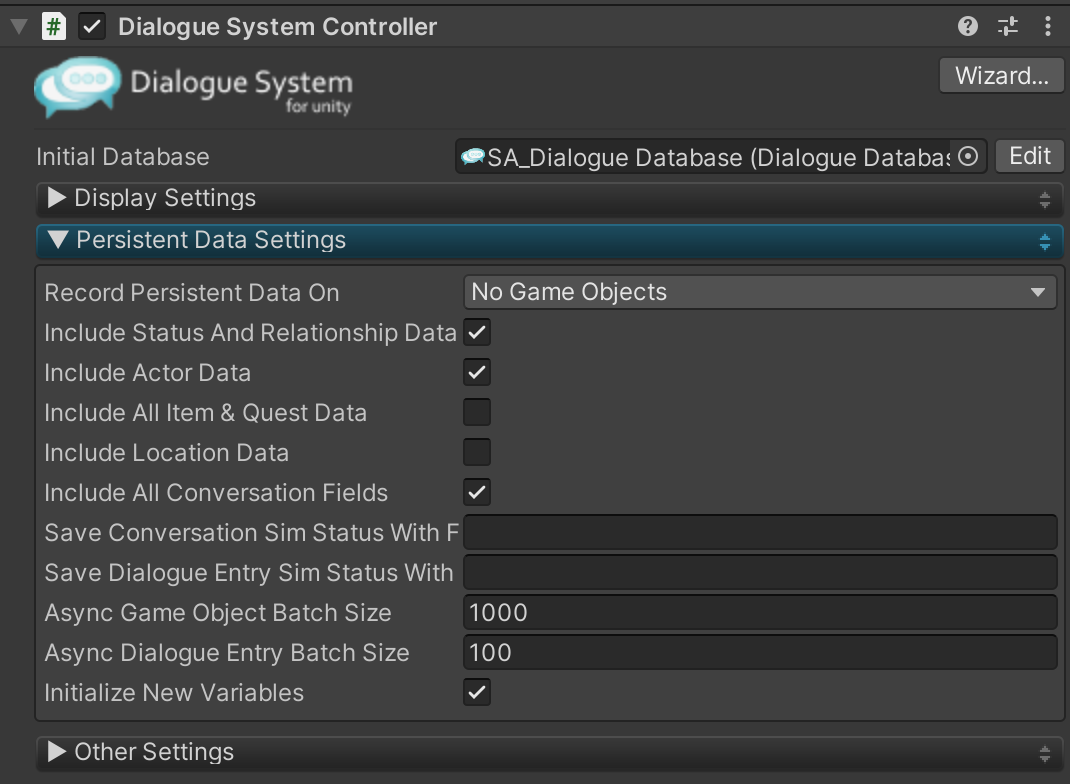Click the Persistent Data Settings reorder handle icon
The width and height of the screenshot is (1070, 784).
coord(1045,242)
